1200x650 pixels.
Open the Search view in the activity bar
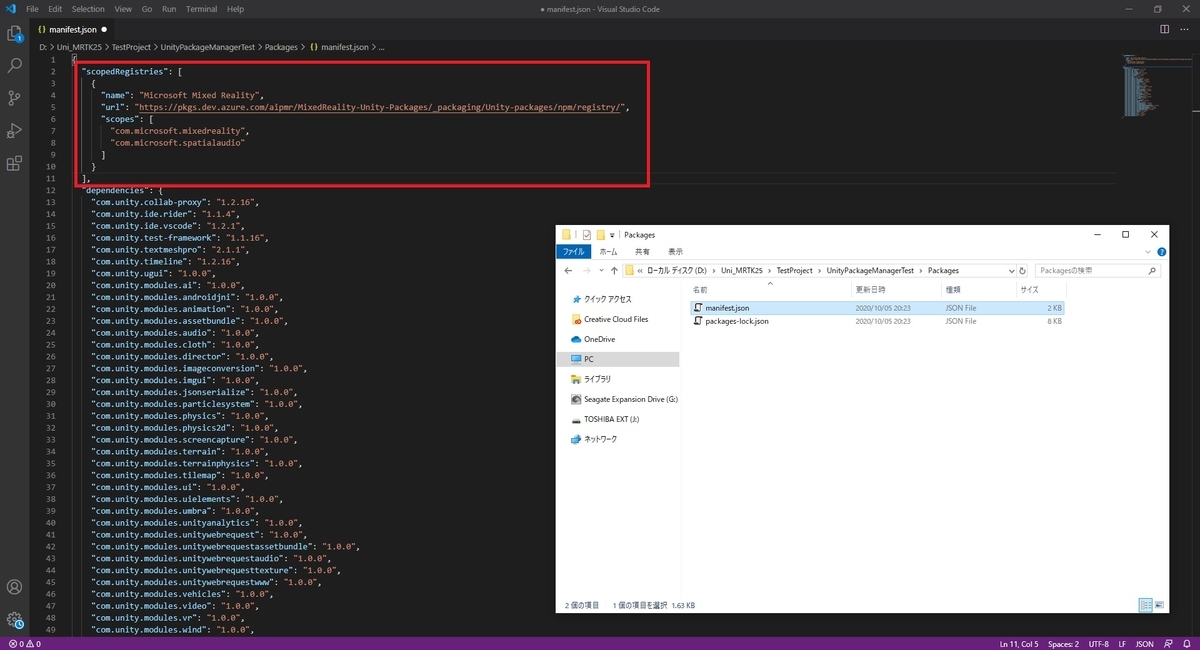point(15,66)
